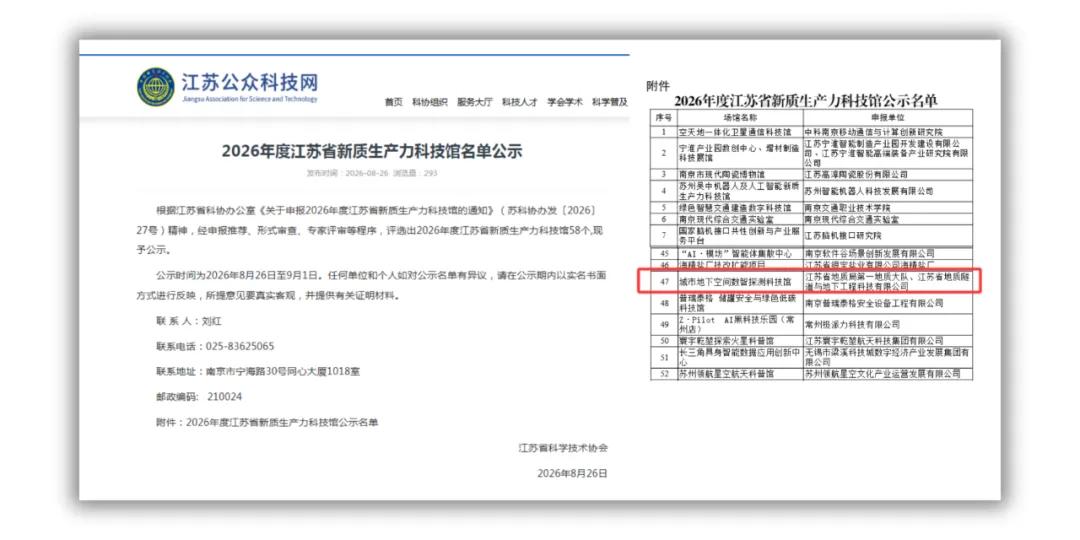Select the "AI·模坊"智能体集散中心 cell
Screen dimensions: 1080x540
[739, 253]
